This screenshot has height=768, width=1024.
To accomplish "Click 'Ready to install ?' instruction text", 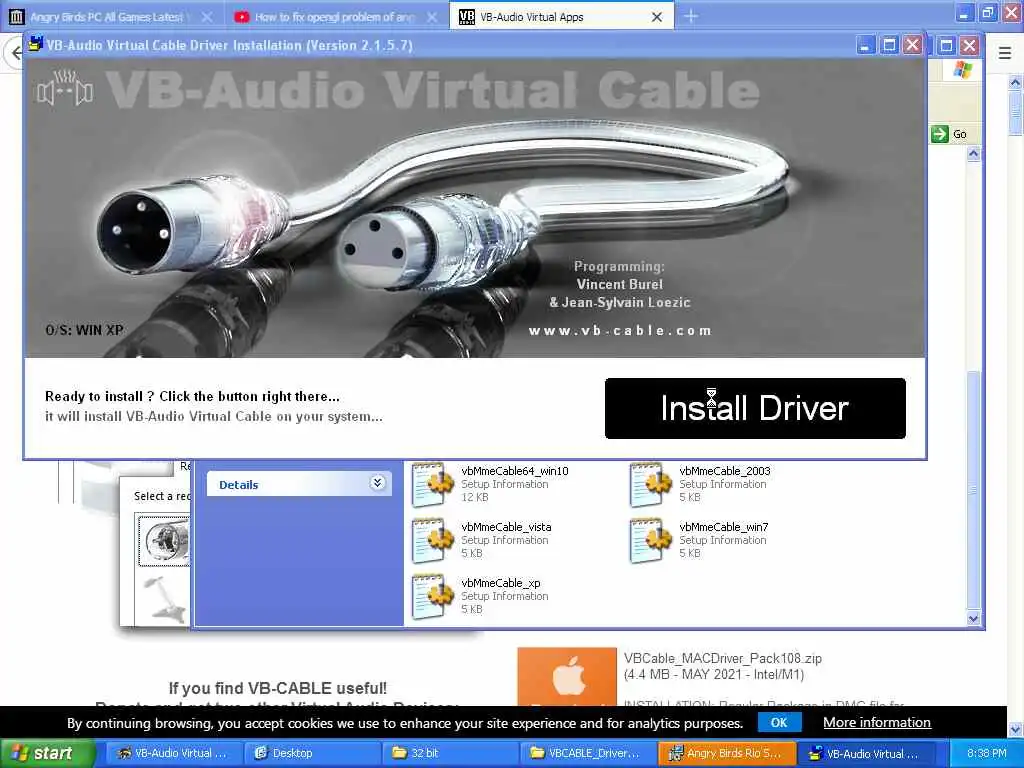I will [192, 396].
